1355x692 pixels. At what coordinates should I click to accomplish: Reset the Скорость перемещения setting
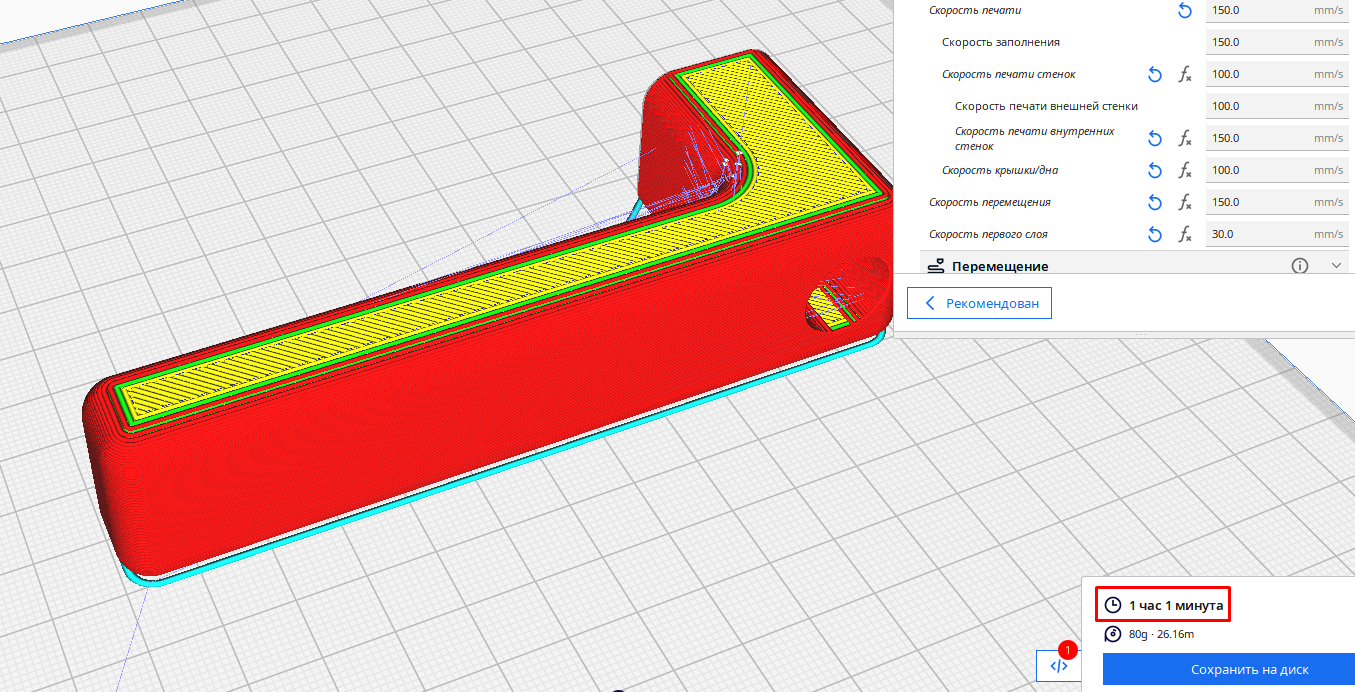(x=1155, y=202)
